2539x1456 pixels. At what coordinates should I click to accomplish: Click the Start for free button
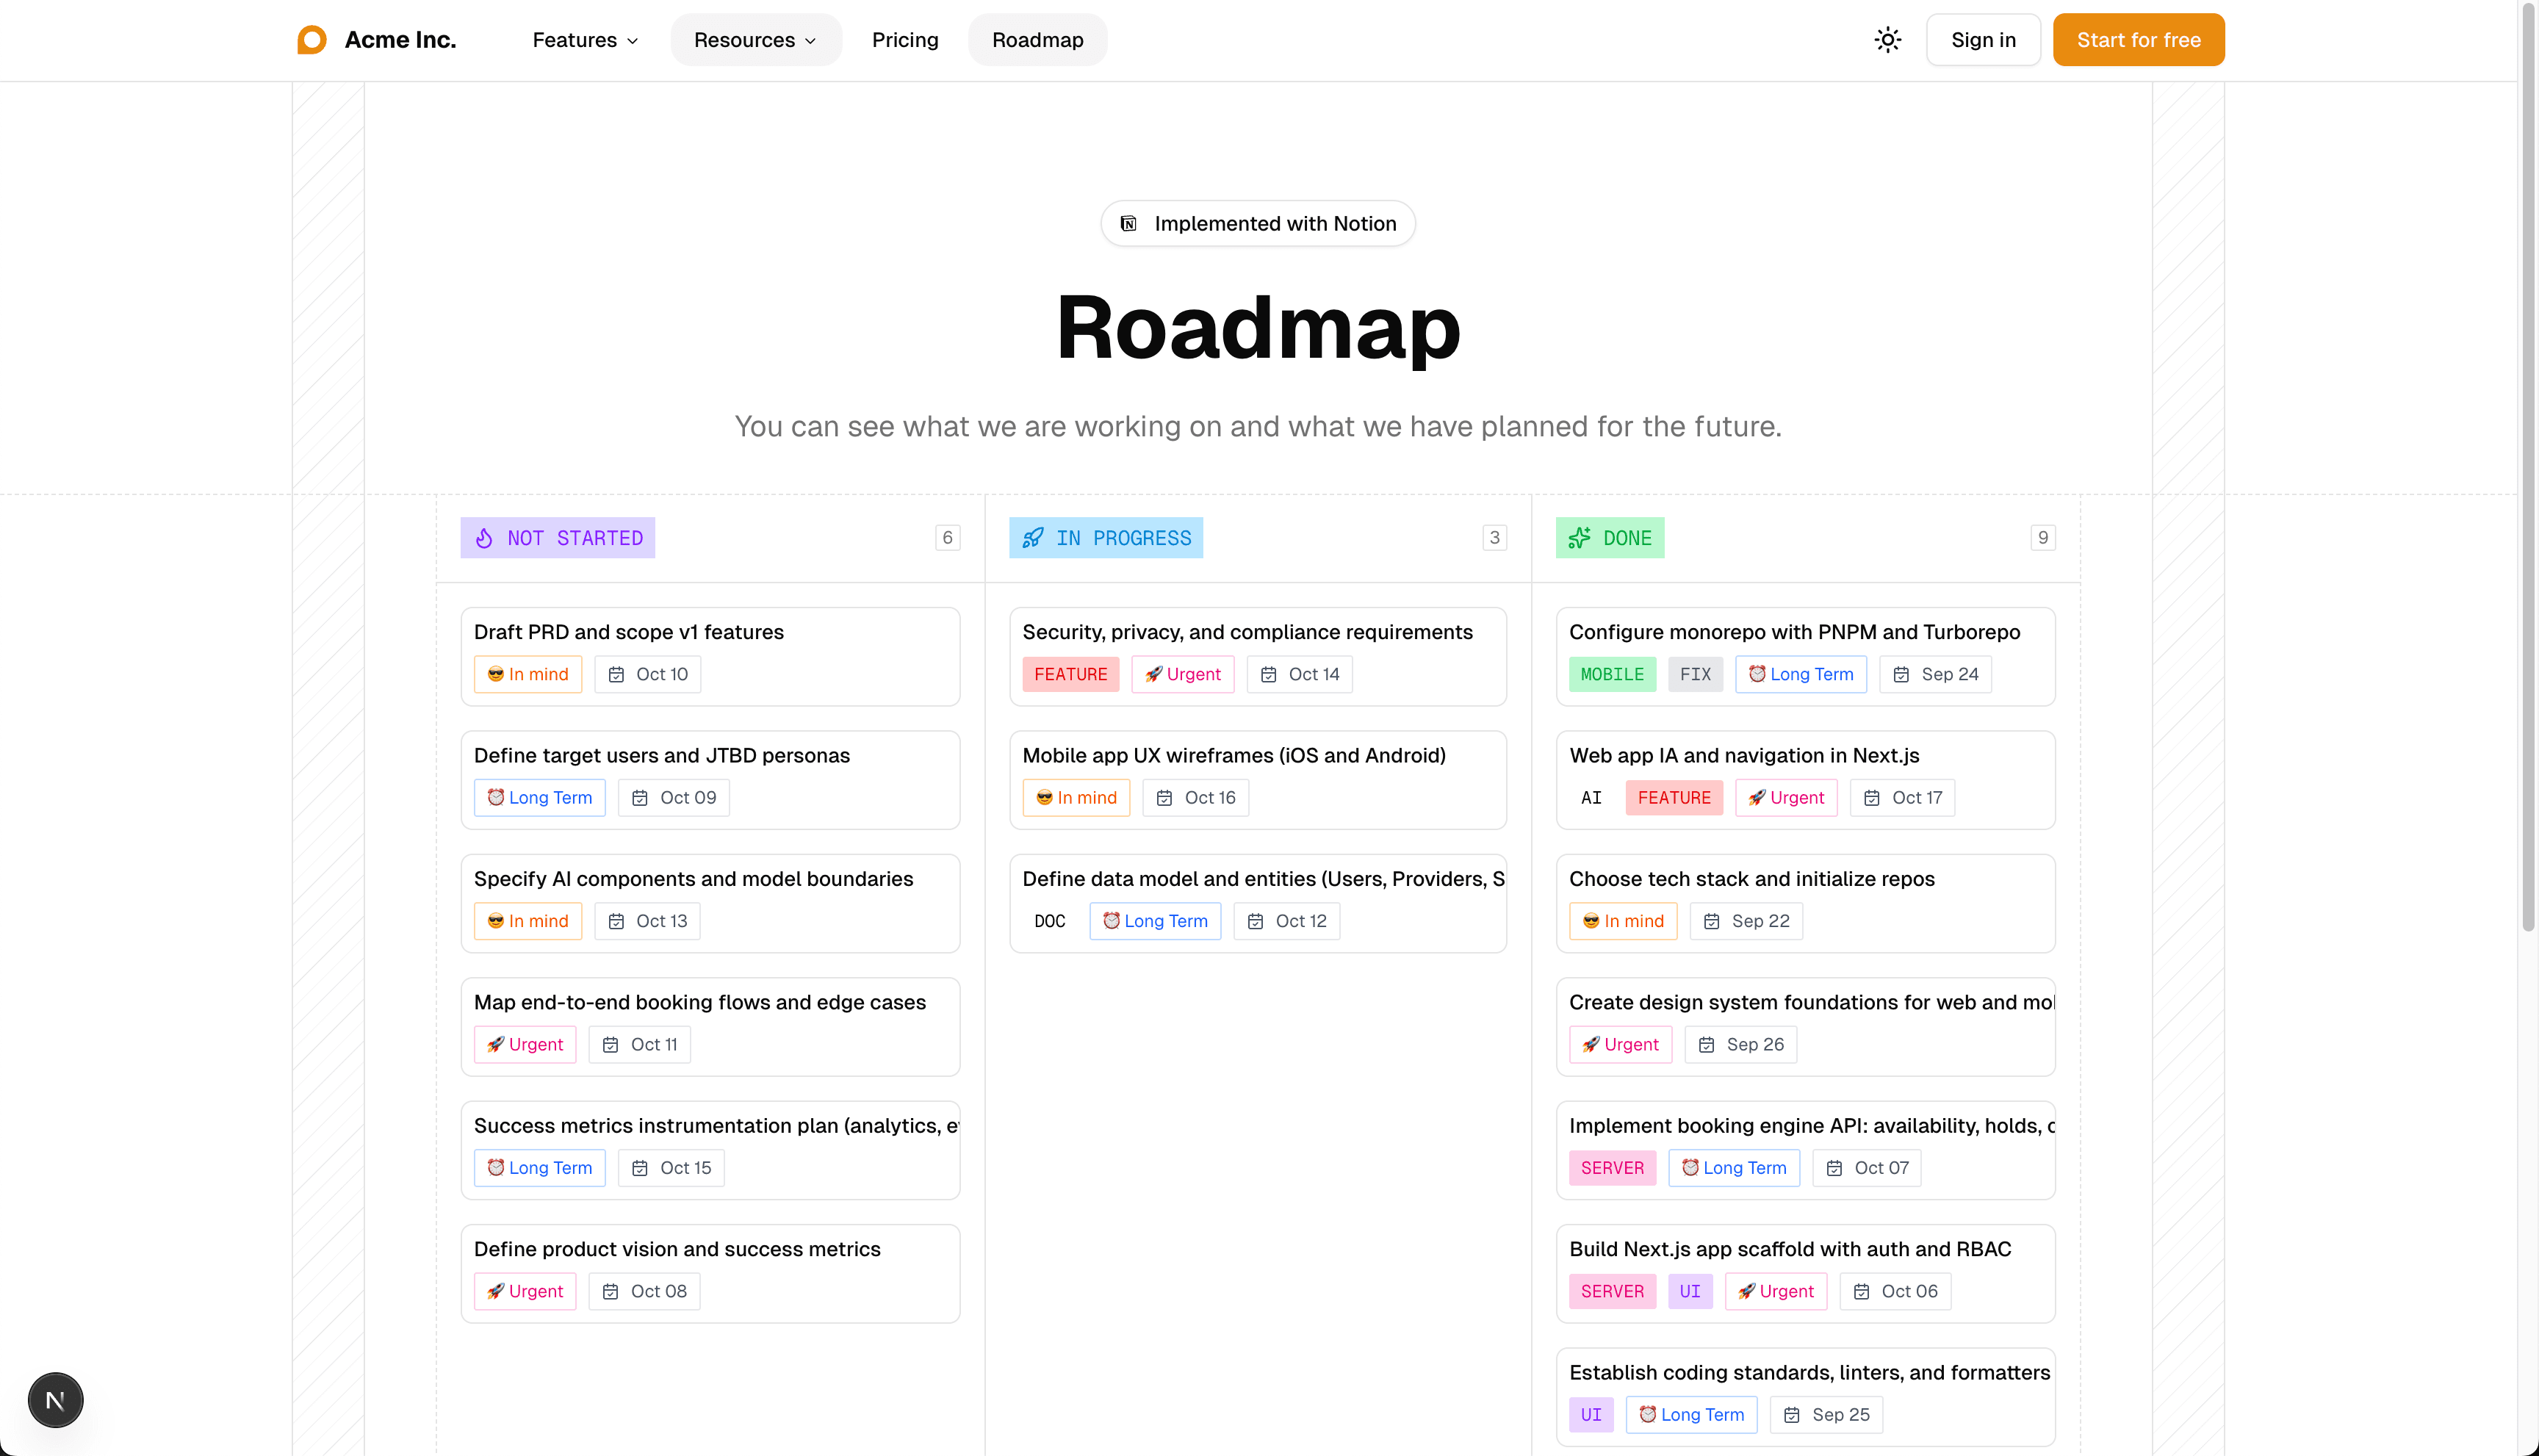click(2138, 39)
